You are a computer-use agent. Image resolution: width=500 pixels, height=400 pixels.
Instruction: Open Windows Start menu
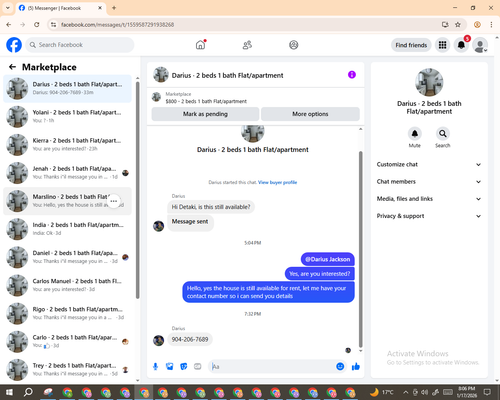click(9, 392)
